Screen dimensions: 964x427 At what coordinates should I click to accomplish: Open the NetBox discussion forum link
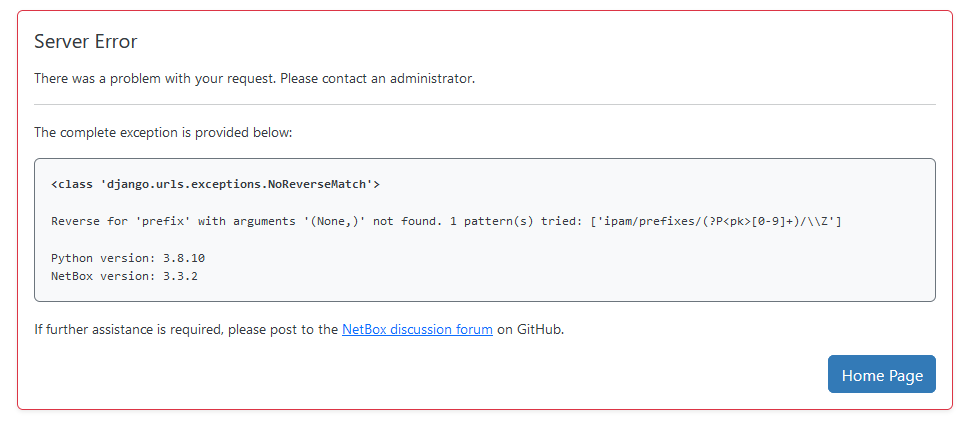point(417,329)
